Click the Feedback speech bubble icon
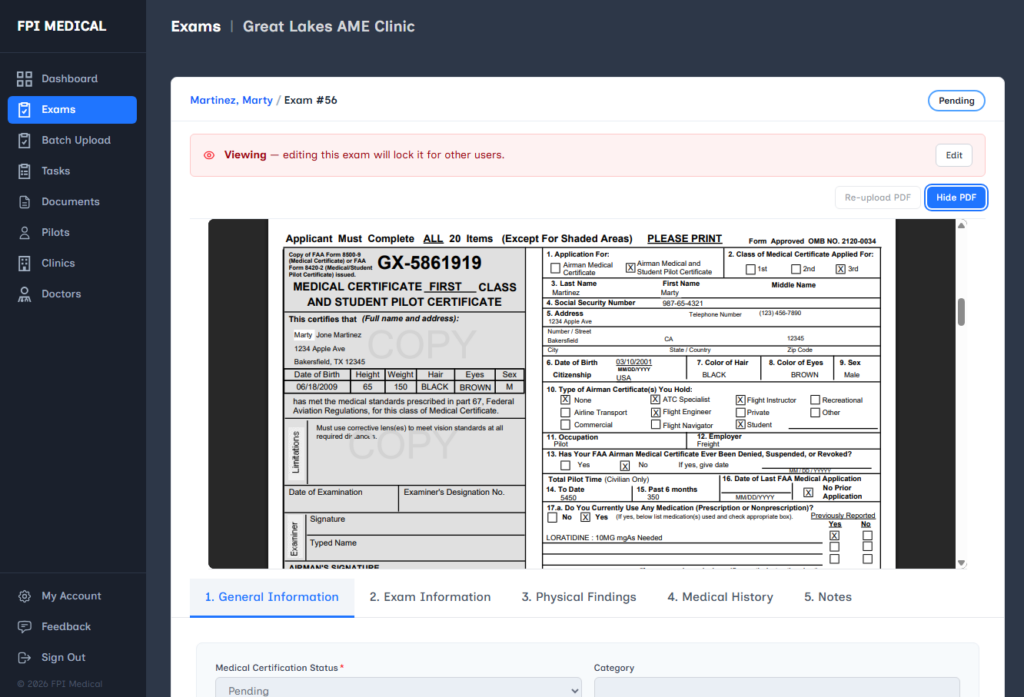 pos(24,626)
